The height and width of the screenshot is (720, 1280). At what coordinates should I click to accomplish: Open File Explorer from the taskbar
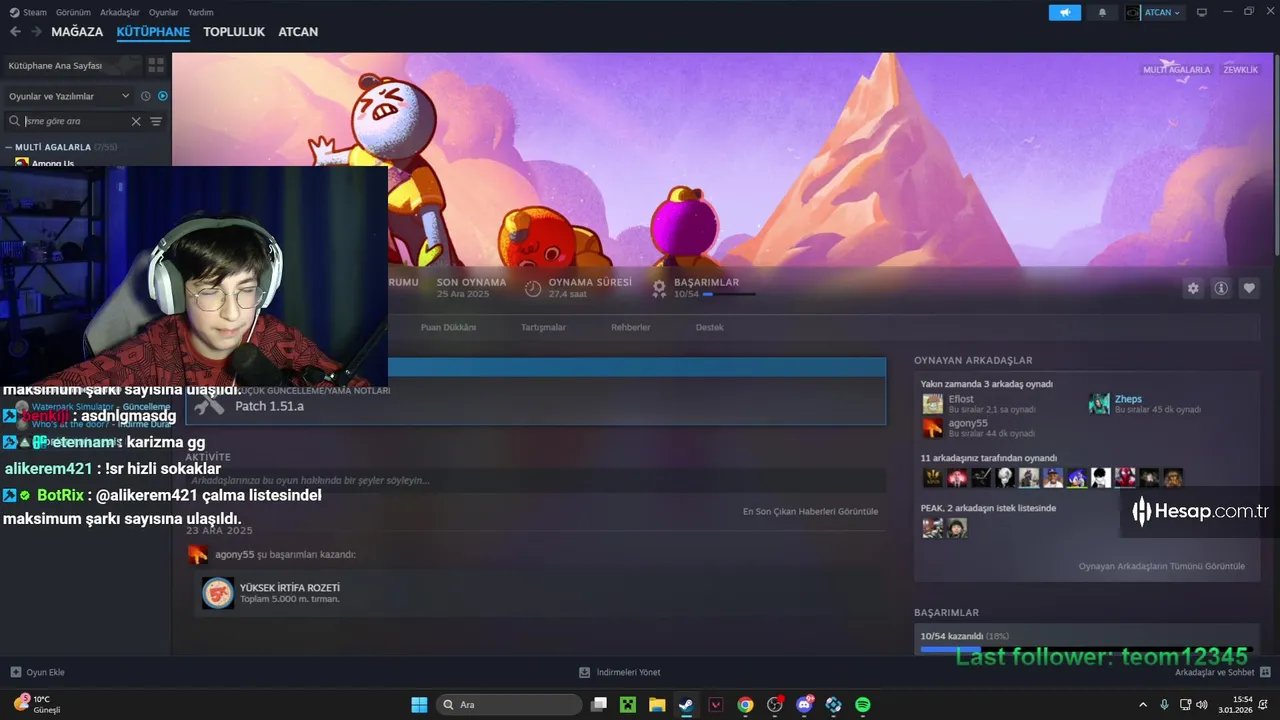[x=657, y=704]
